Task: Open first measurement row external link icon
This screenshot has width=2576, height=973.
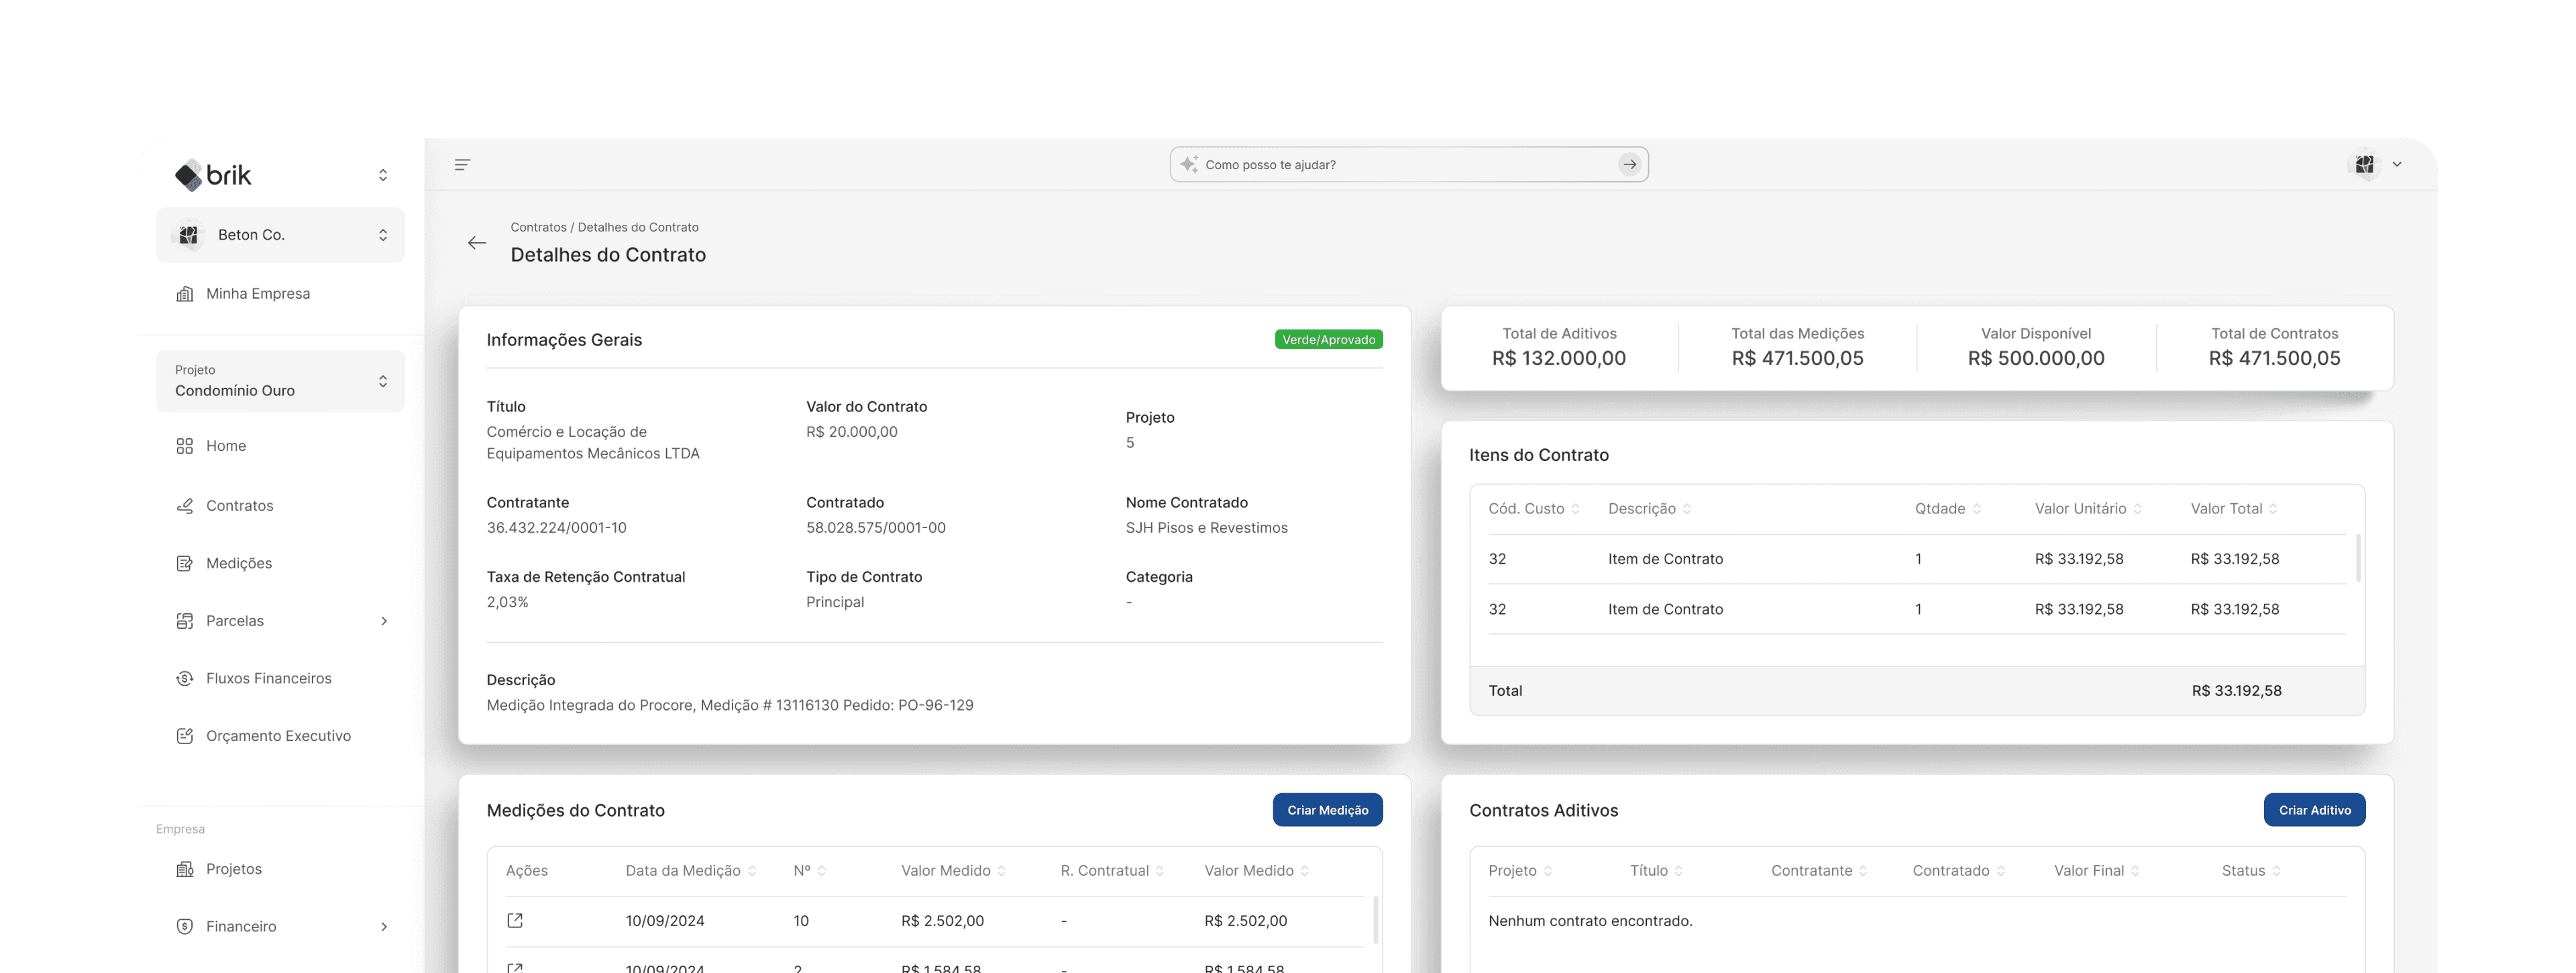Action: click(x=515, y=920)
